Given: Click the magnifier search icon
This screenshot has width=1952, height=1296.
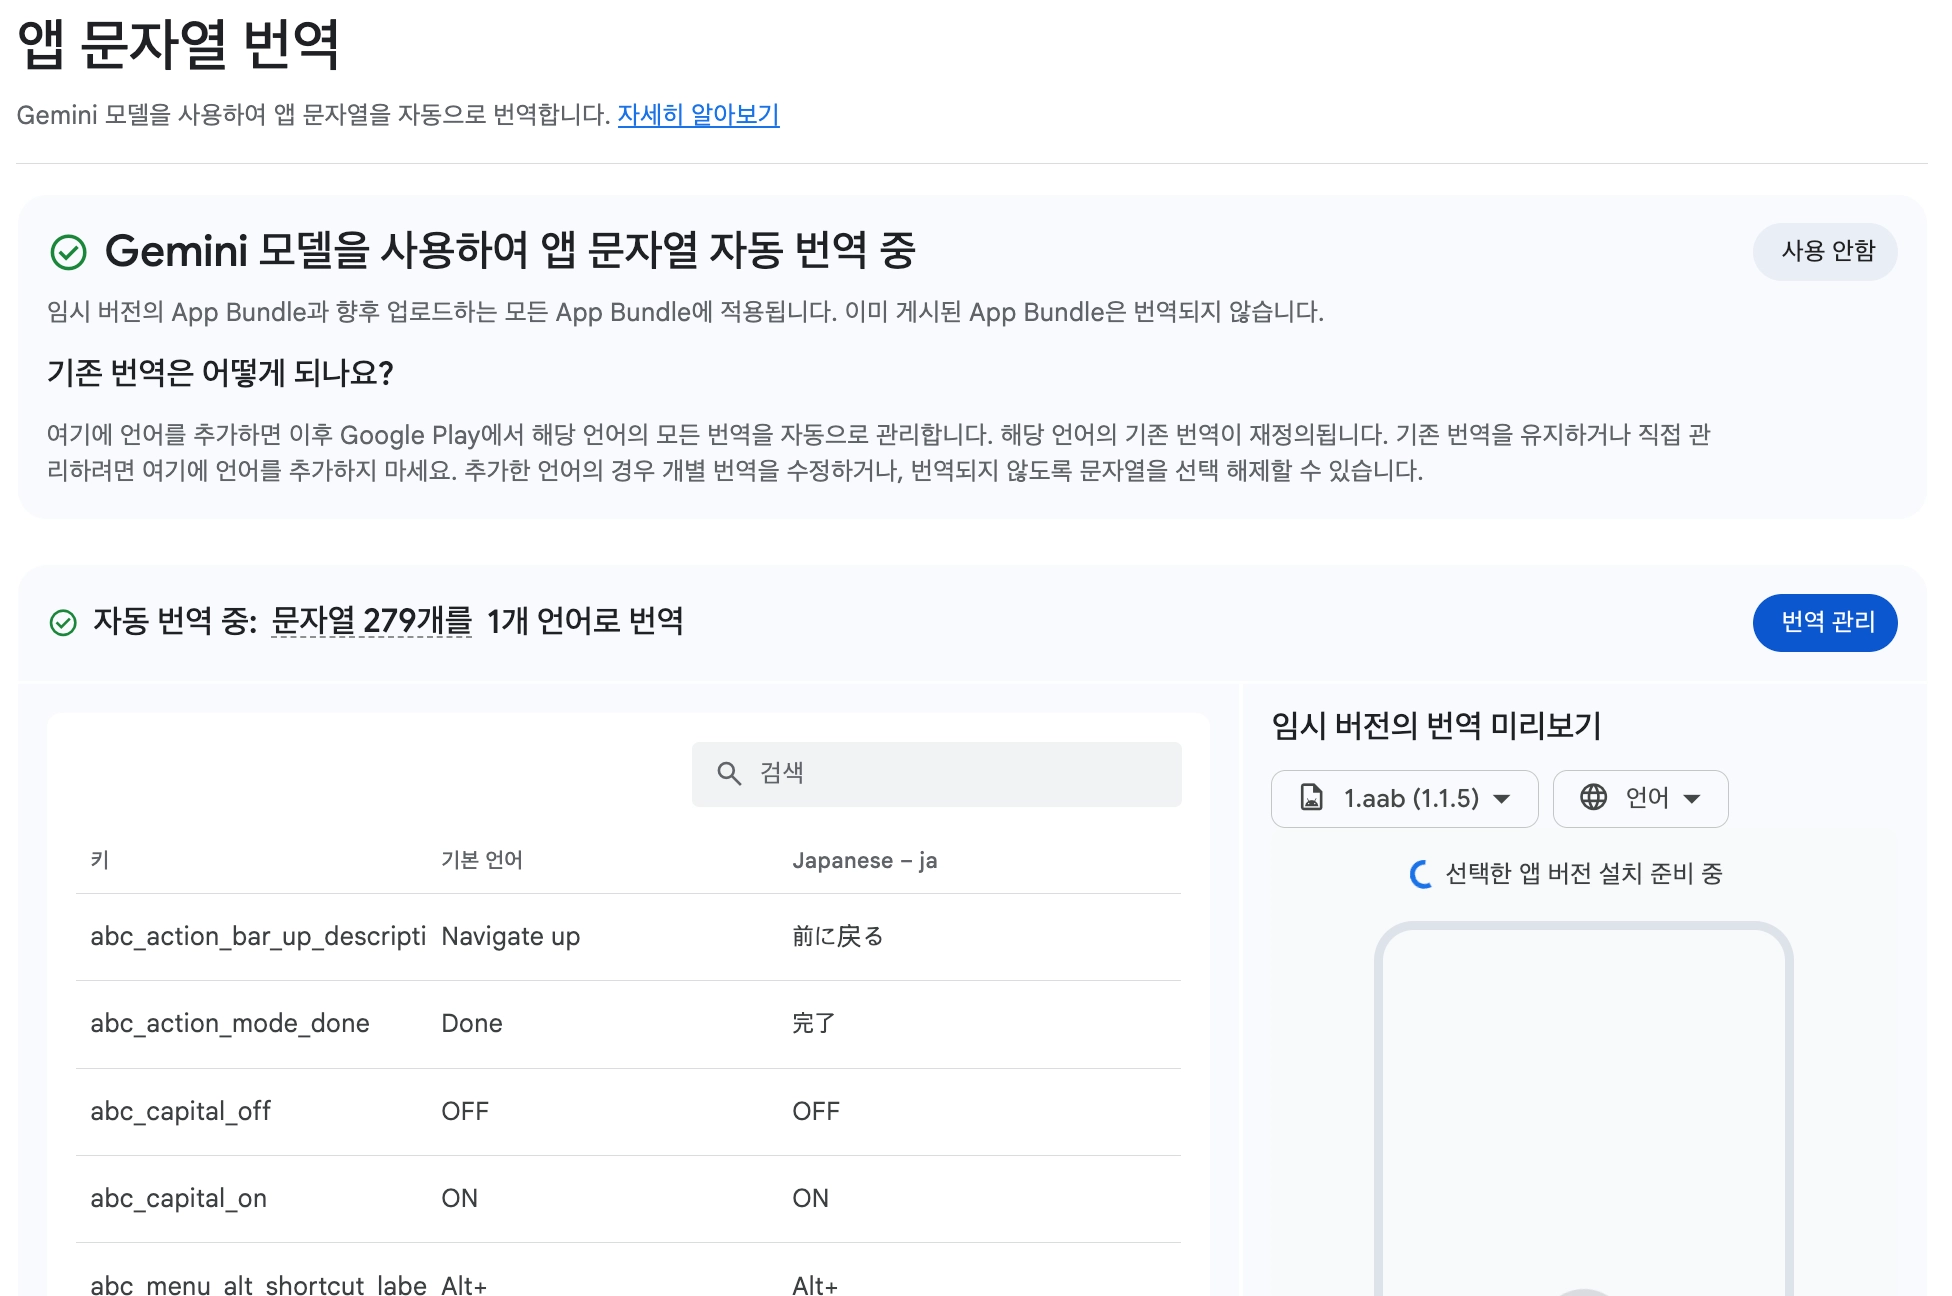Looking at the screenshot, I should (x=729, y=774).
